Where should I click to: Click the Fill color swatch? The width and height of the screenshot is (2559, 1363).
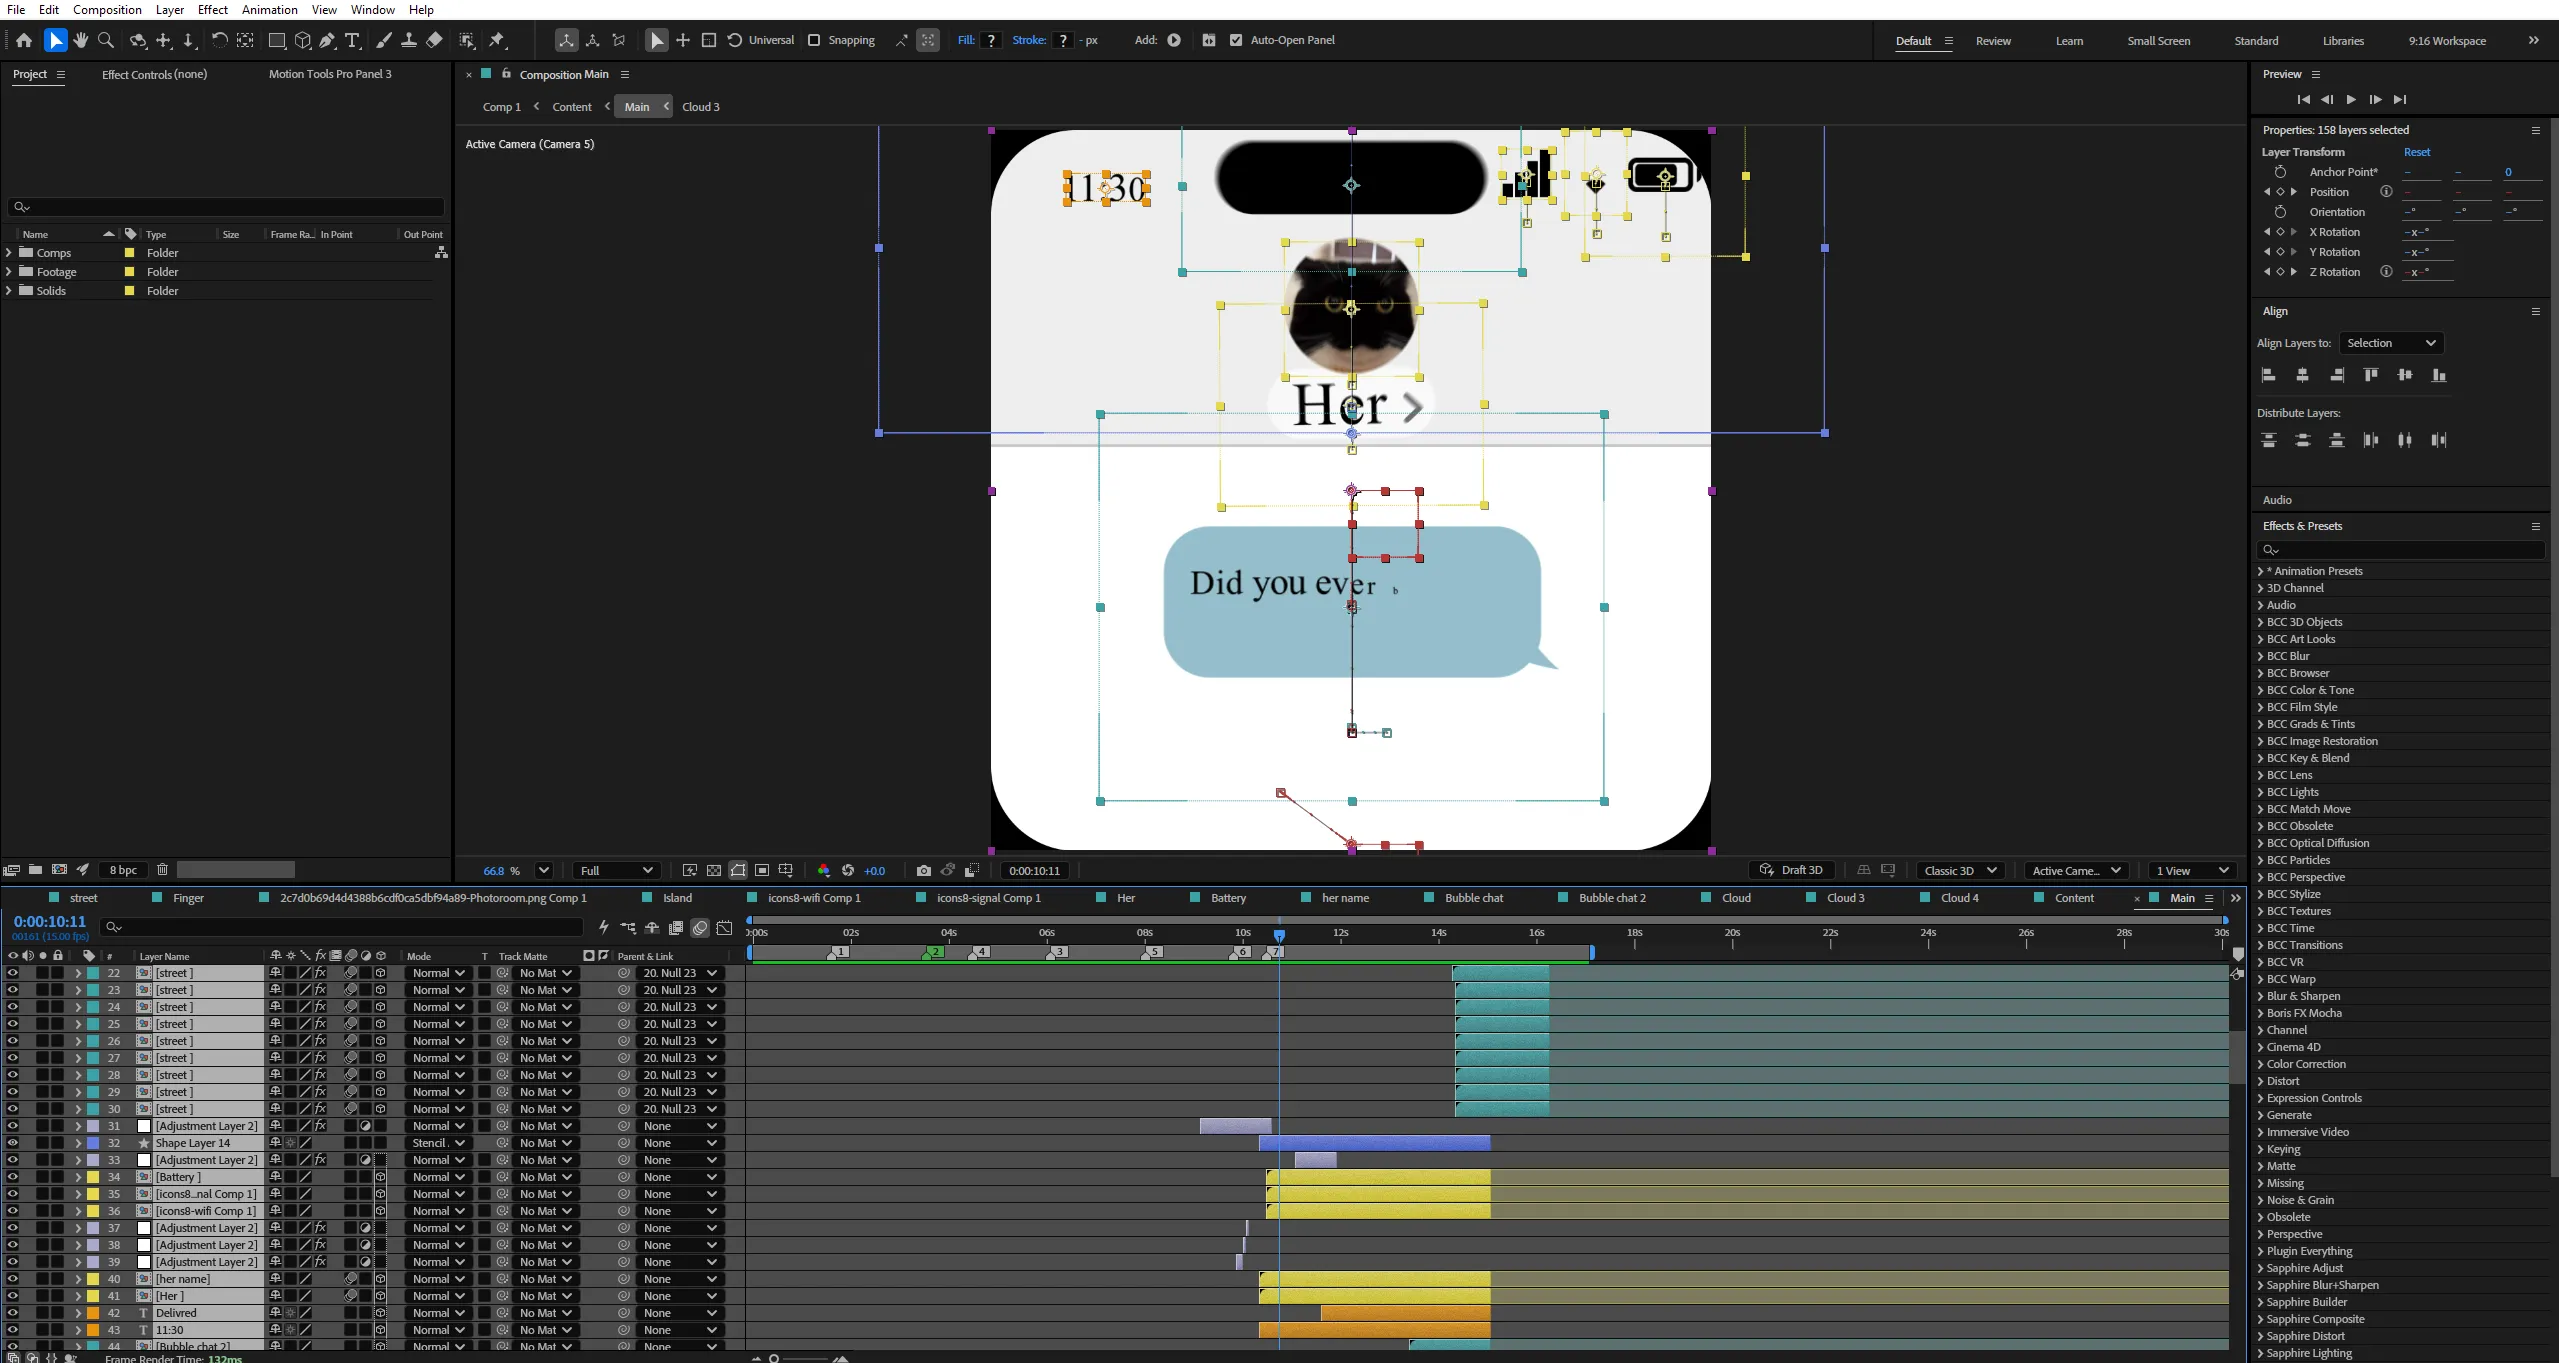991,40
